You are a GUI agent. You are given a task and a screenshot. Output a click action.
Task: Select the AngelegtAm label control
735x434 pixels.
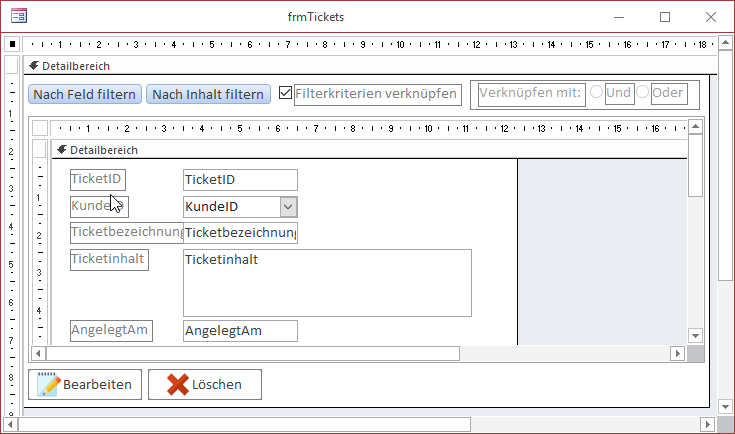pyautogui.click(x=112, y=331)
